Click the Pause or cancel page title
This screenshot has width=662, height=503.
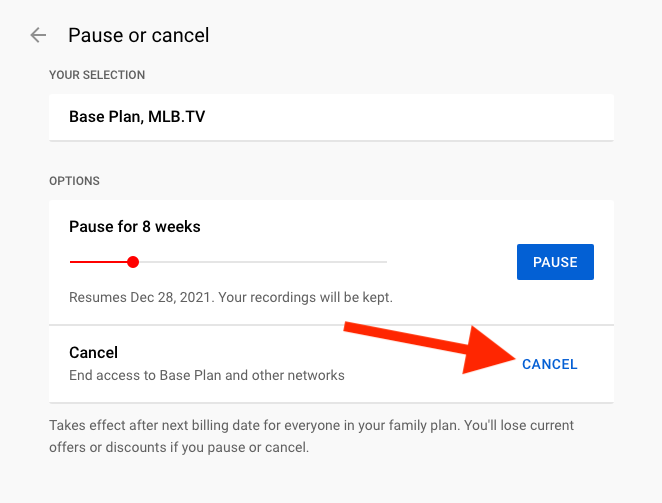[138, 36]
